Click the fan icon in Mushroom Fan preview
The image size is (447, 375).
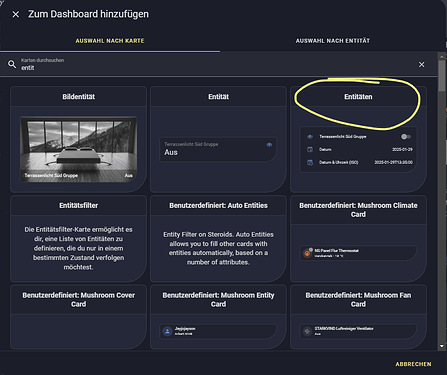(307, 331)
